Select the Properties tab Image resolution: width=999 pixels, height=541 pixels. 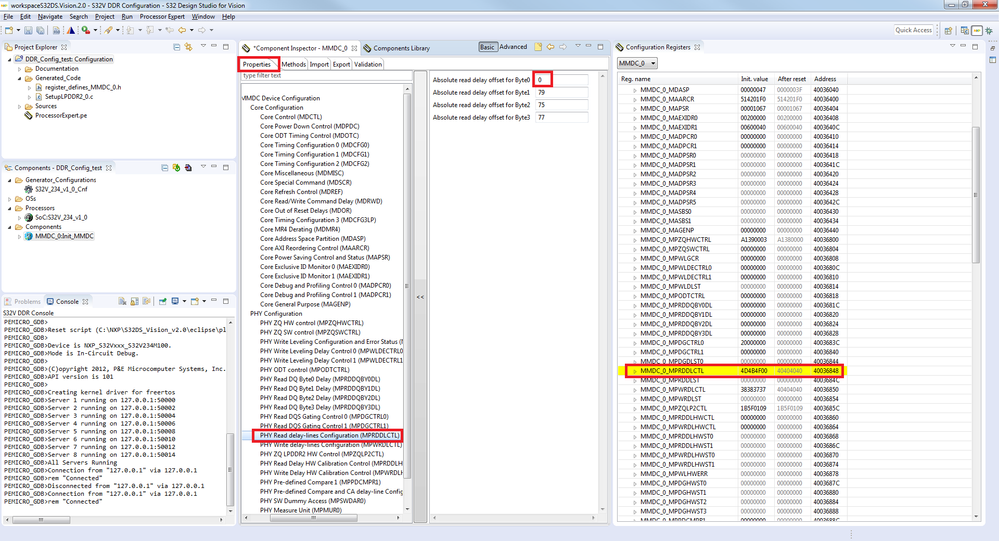click(x=257, y=64)
